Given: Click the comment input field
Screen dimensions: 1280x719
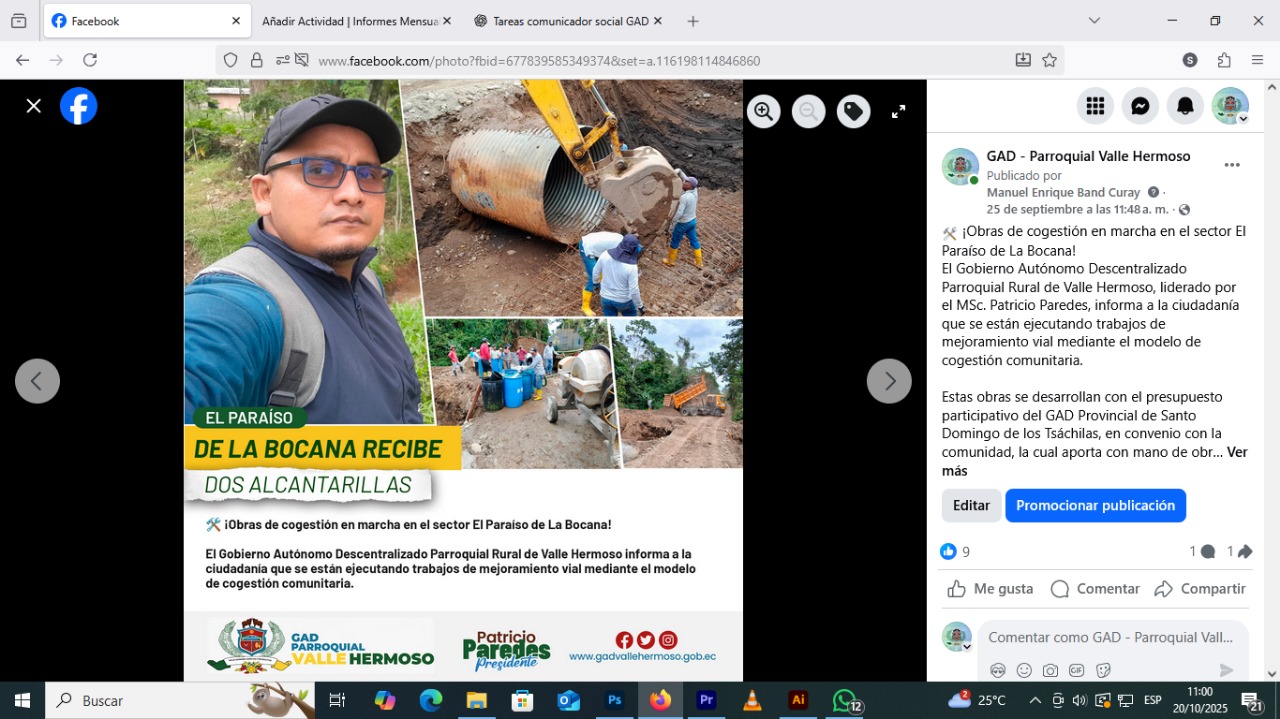Looking at the screenshot, I should 1110,637.
